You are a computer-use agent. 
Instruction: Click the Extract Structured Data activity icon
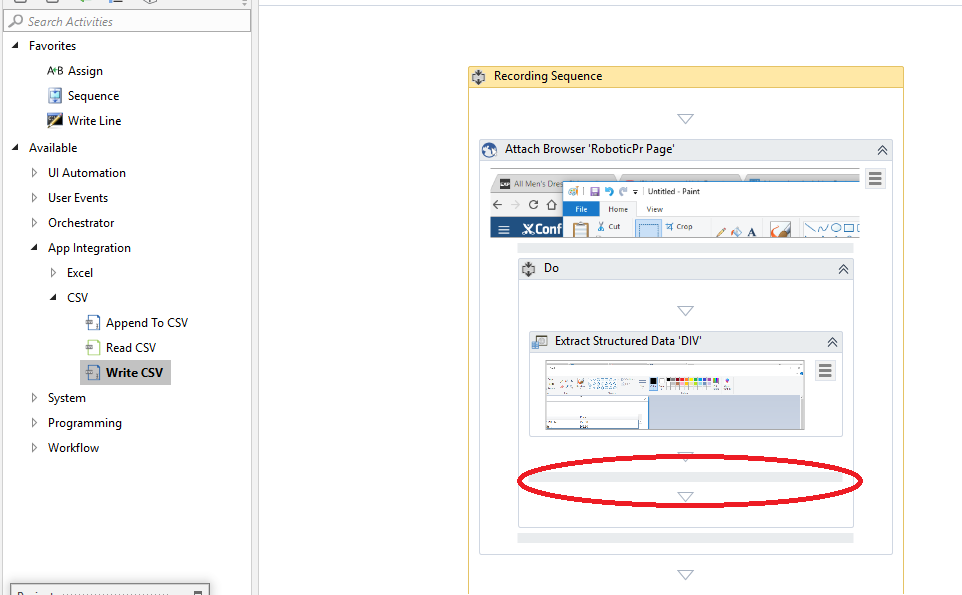tap(540, 342)
